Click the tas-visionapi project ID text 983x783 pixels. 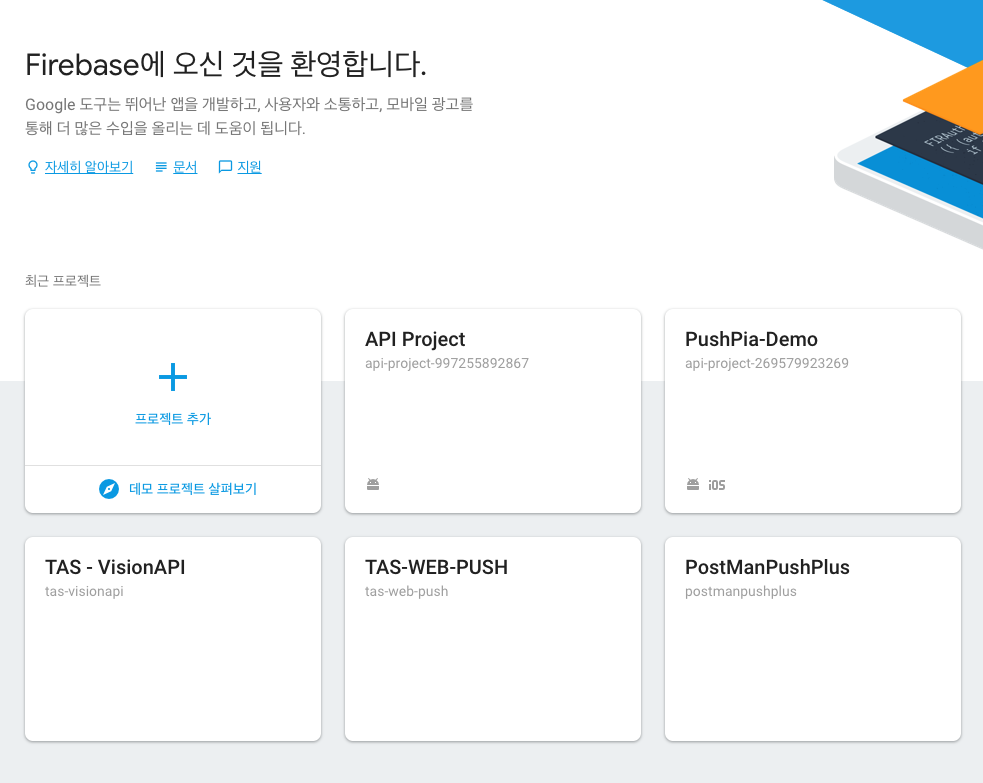[x=84, y=591]
